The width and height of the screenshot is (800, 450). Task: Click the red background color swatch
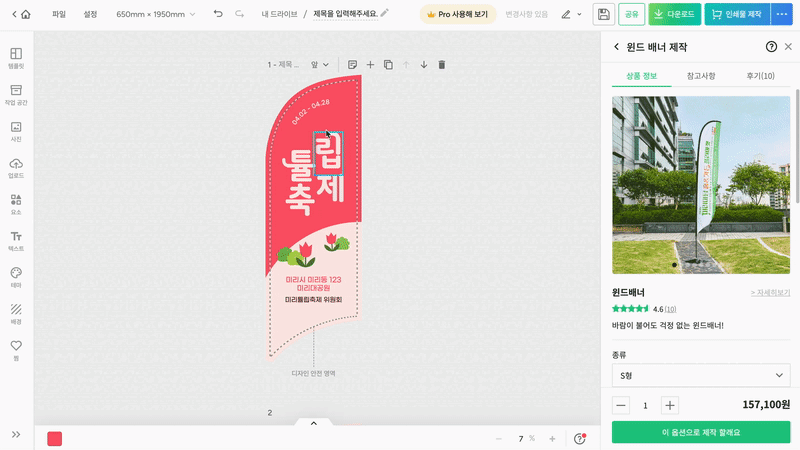[54, 439]
